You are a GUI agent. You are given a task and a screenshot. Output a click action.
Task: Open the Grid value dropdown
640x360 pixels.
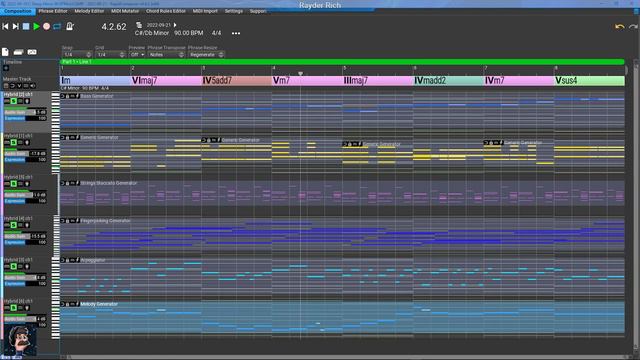110,54
